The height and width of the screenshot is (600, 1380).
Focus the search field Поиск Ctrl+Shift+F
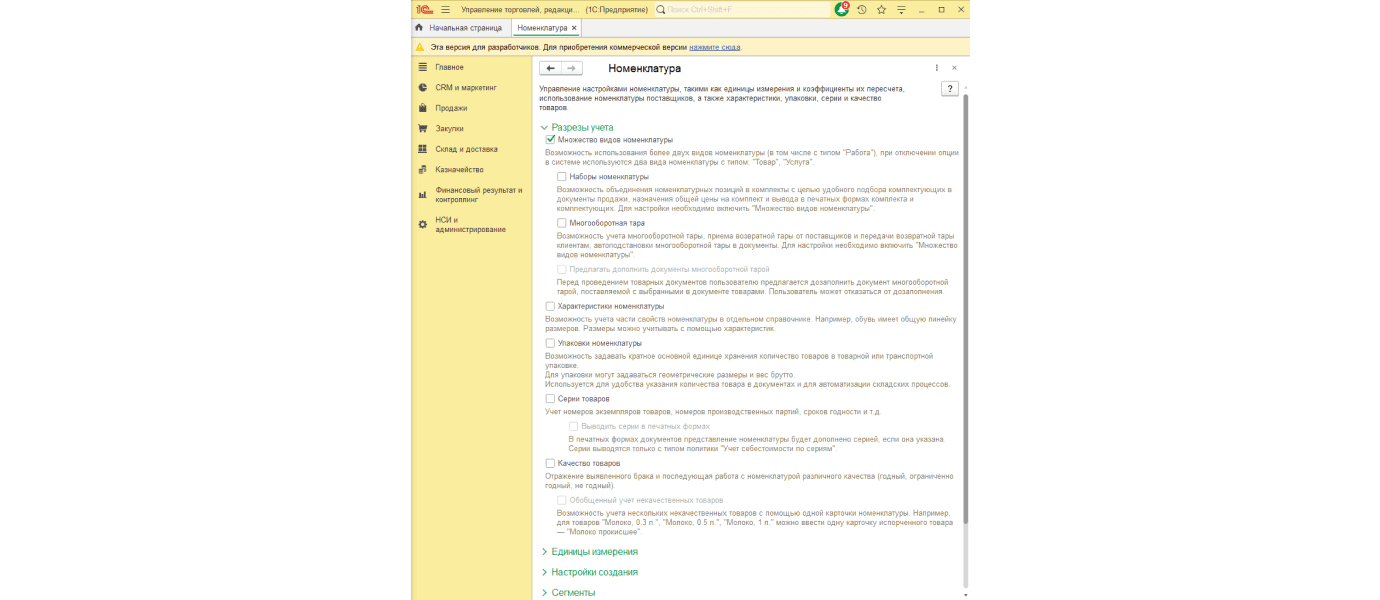pyautogui.click(x=742, y=9)
